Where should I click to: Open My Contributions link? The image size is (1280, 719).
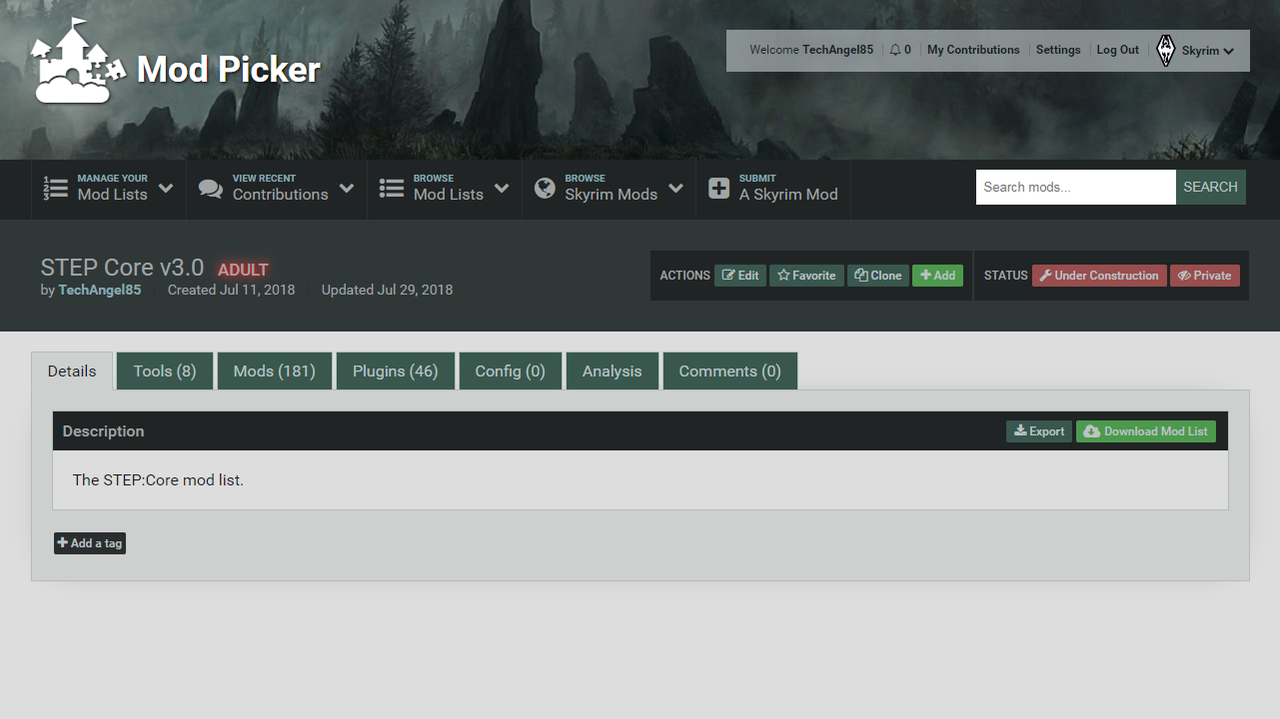tap(973, 50)
